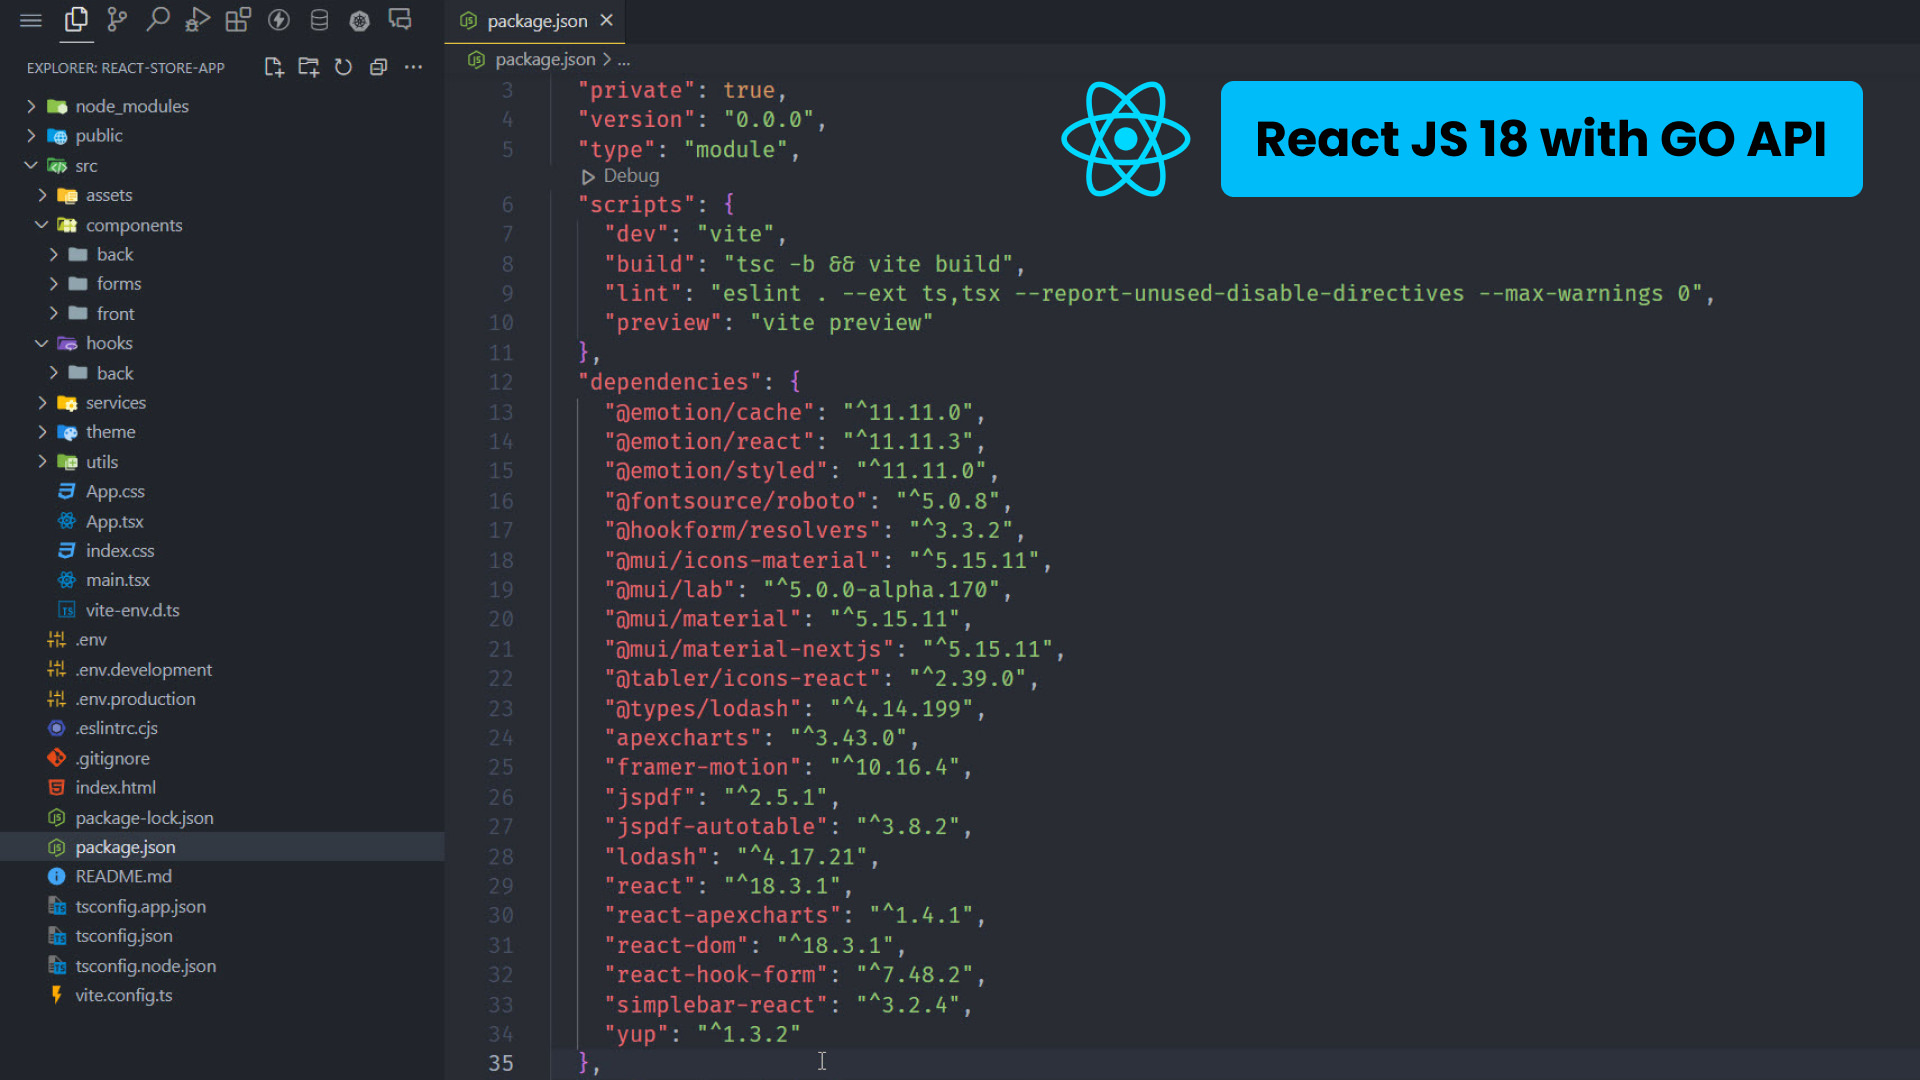Expand the front folder
The width and height of the screenshot is (1920, 1080).
[115, 314]
